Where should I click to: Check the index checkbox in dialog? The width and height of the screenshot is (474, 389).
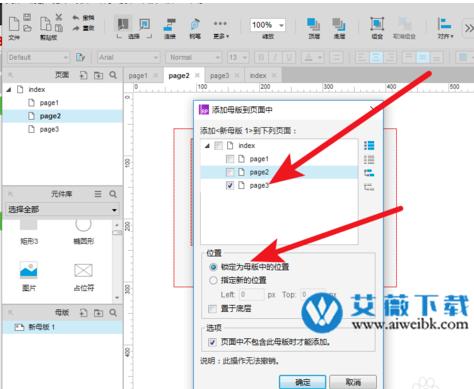click(x=218, y=146)
